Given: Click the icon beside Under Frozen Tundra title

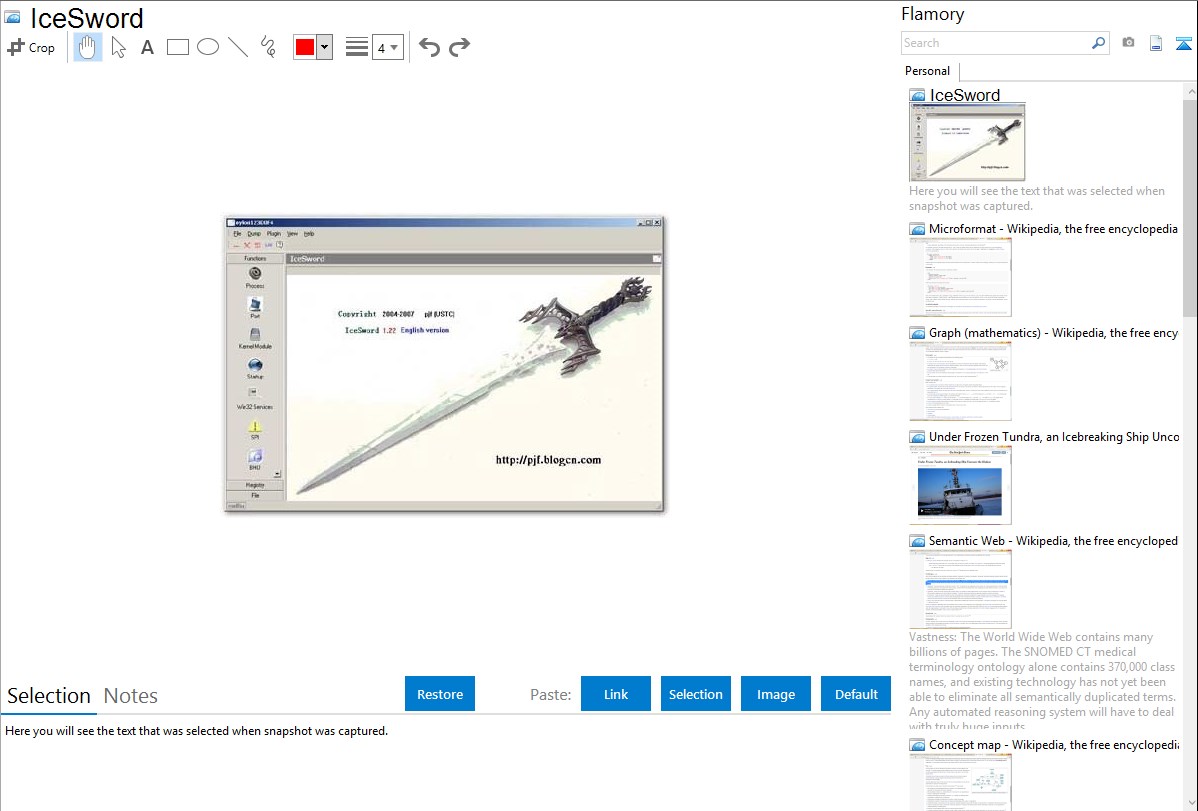Looking at the screenshot, I should (917, 437).
